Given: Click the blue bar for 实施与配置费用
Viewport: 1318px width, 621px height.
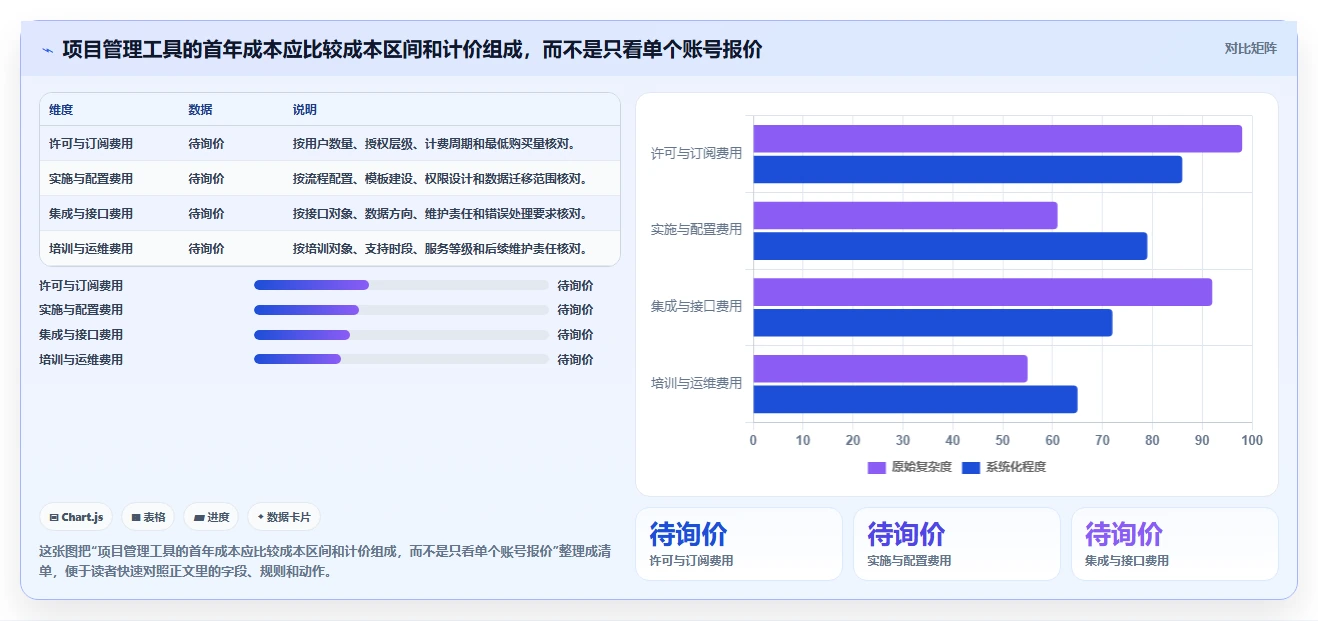Looking at the screenshot, I should tap(950, 246).
